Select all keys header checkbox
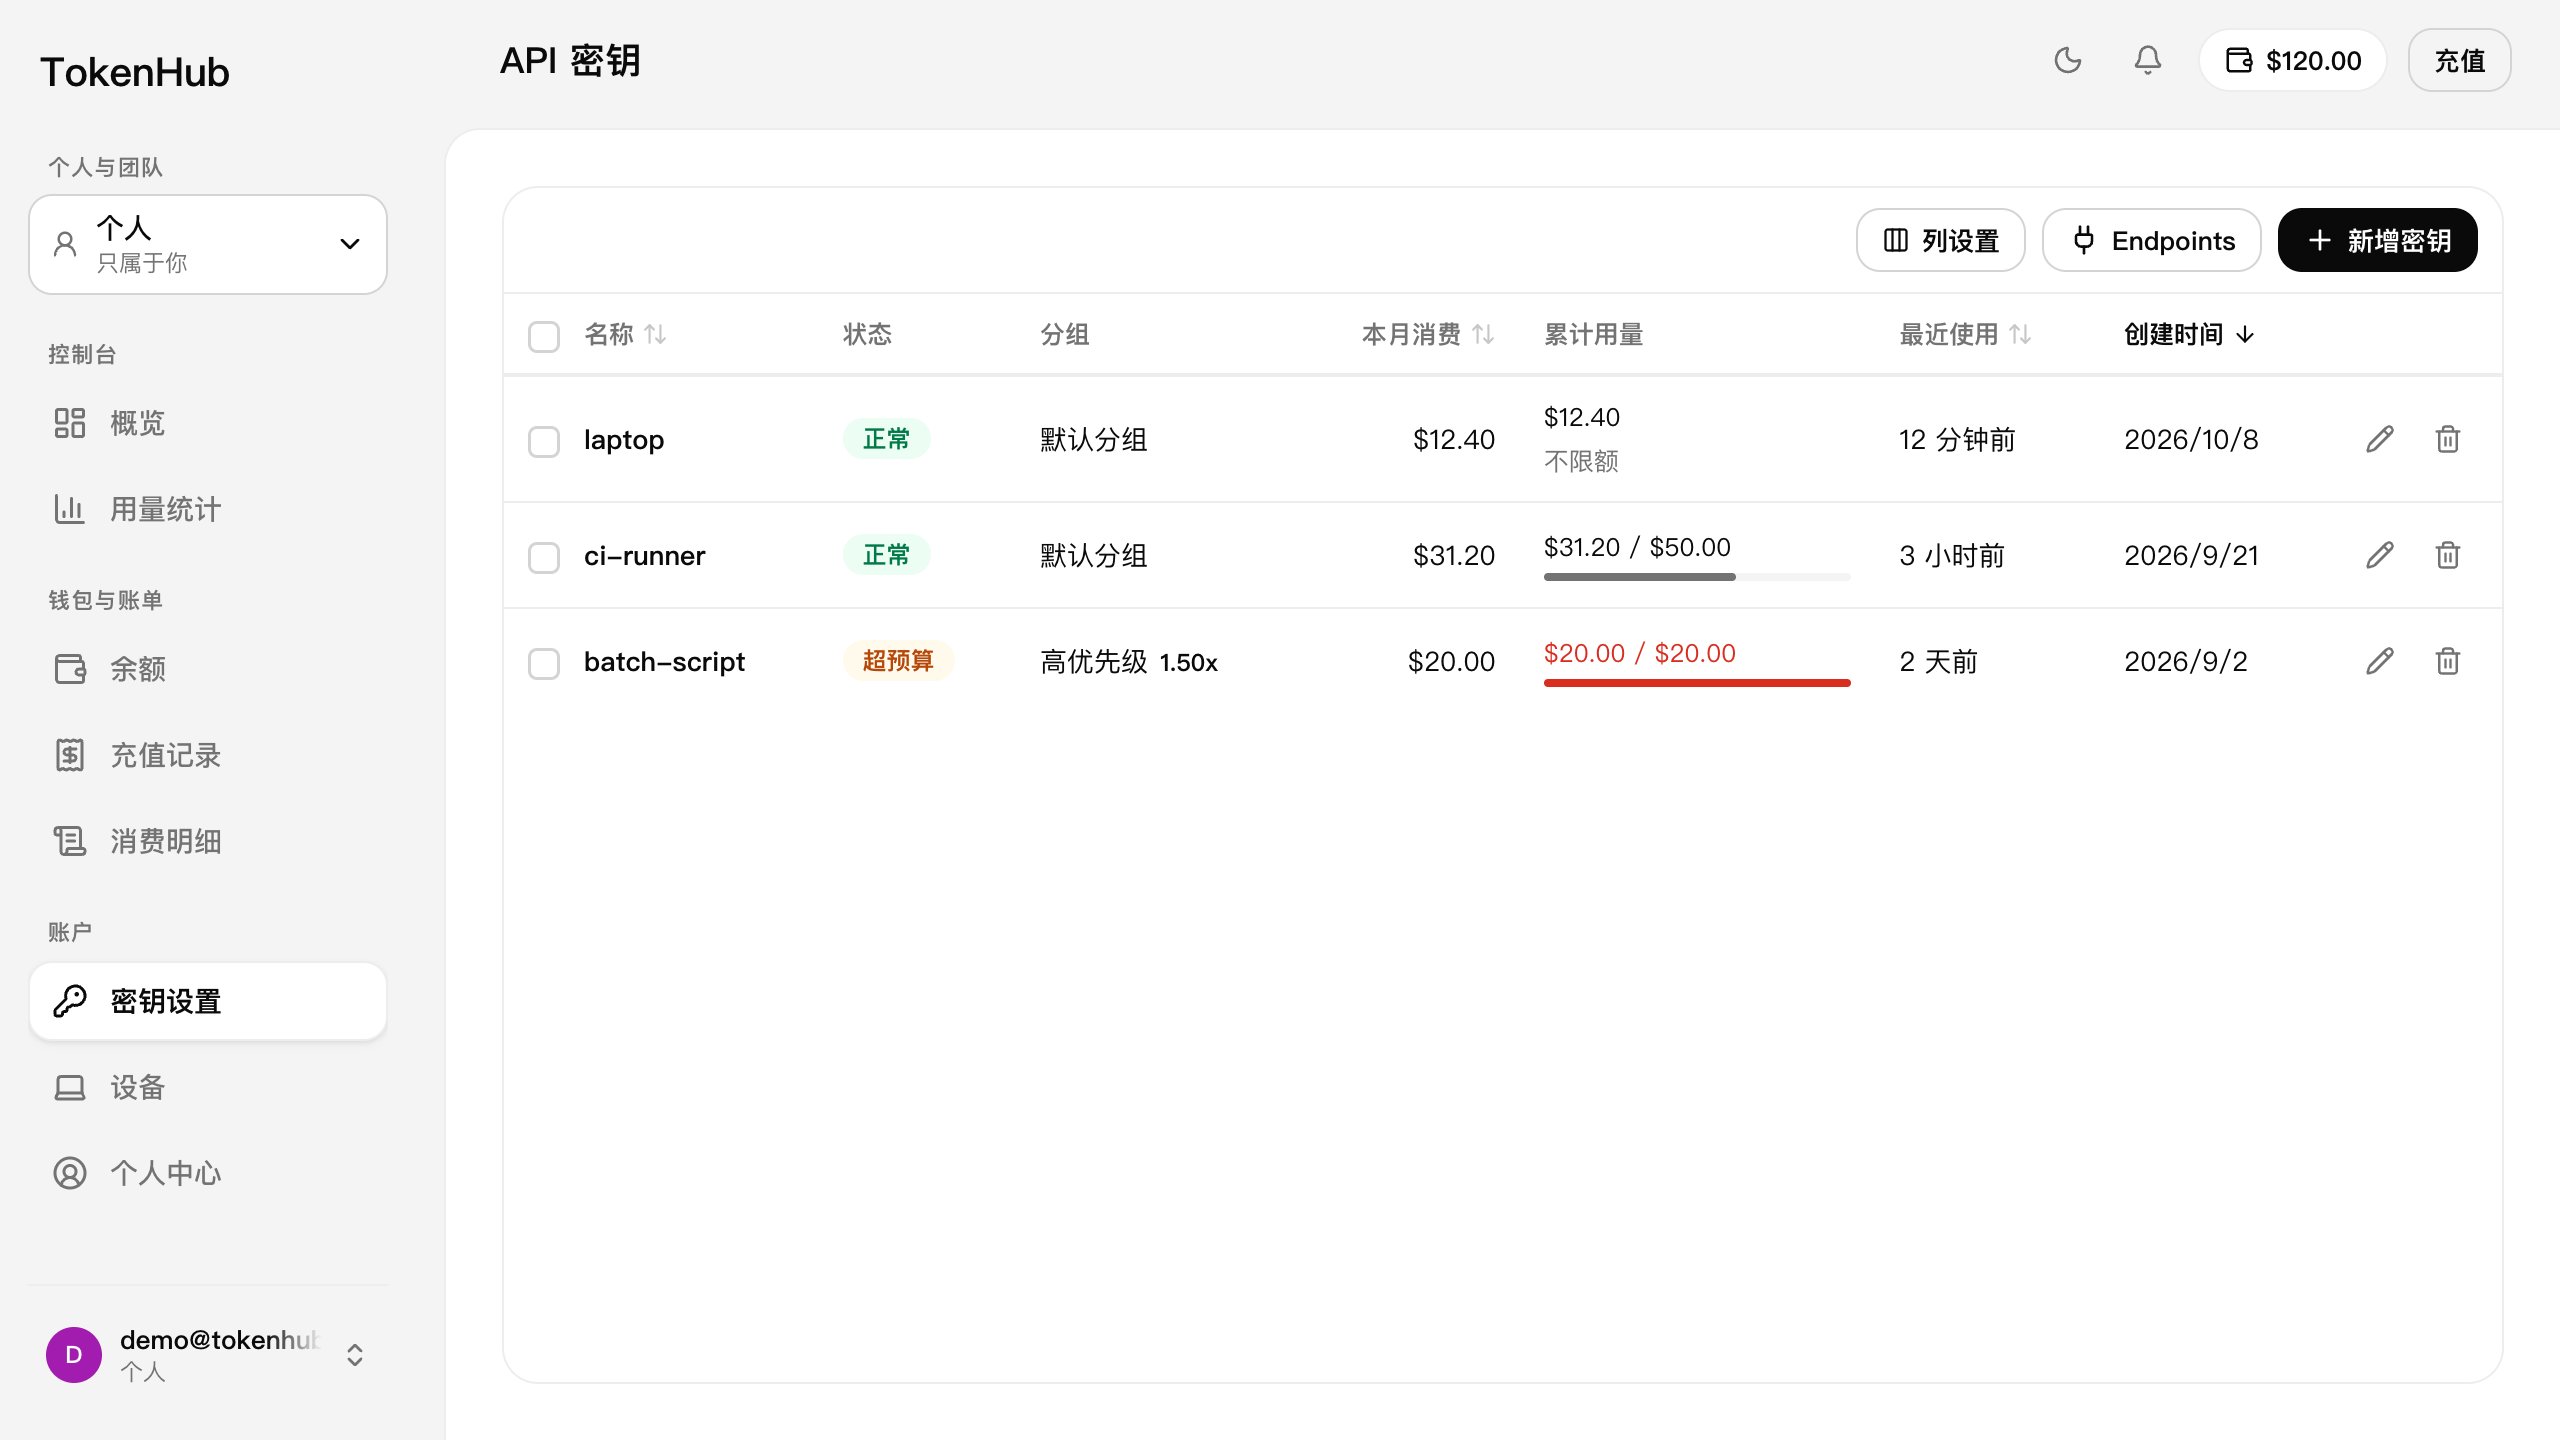 click(x=544, y=336)
